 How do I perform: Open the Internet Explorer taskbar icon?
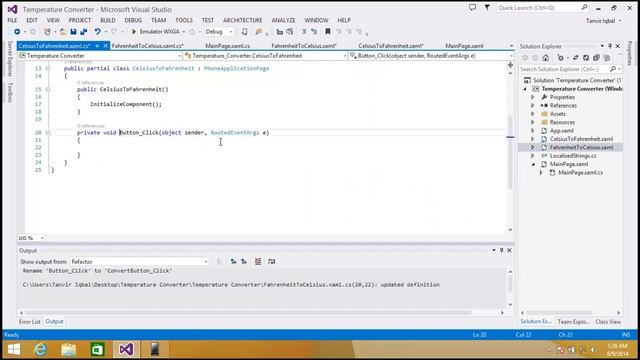coord(40,349)
